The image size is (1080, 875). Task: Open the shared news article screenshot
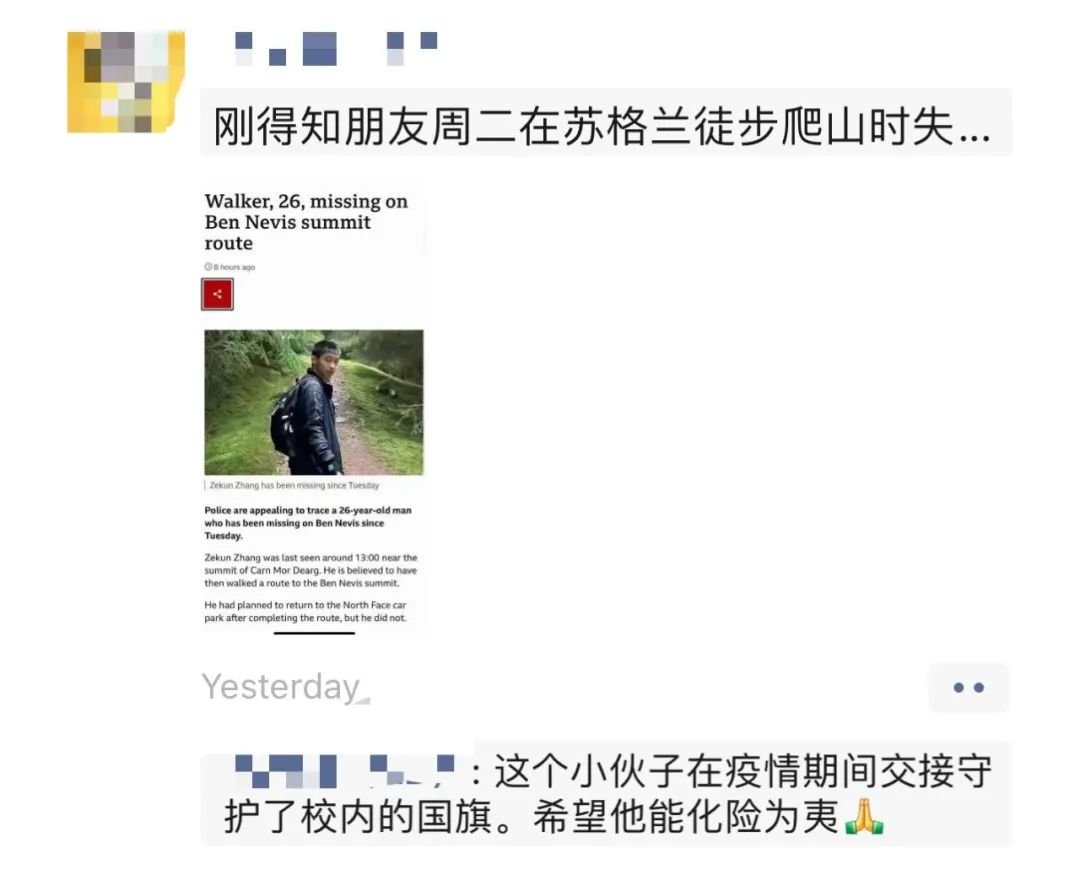pyautogui.click(x=314, y=410)
